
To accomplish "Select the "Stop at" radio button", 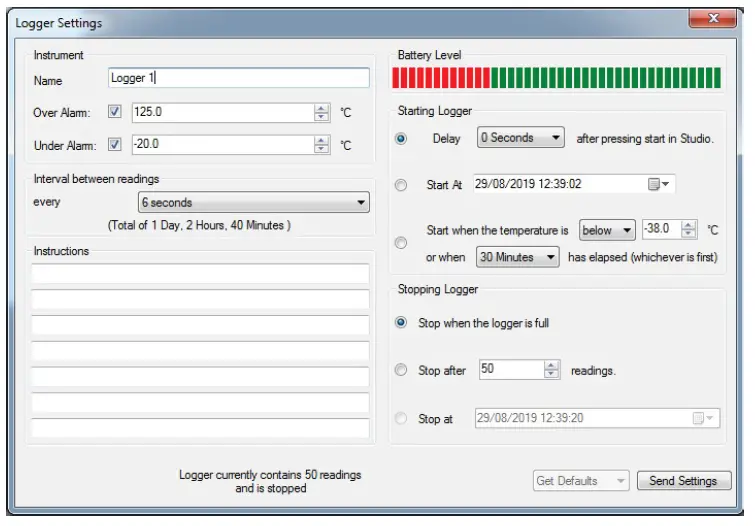I will coord(401,418).
